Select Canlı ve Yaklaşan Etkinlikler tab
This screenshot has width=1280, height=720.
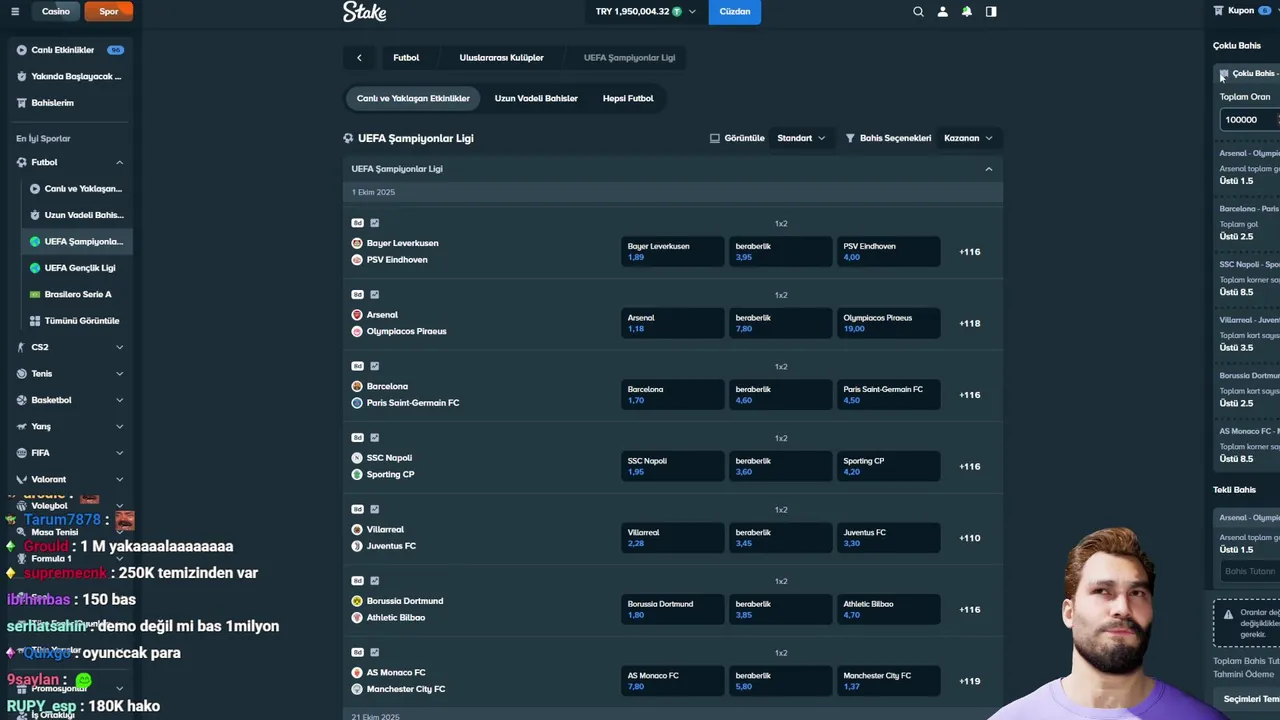click(x=413, y=98)
